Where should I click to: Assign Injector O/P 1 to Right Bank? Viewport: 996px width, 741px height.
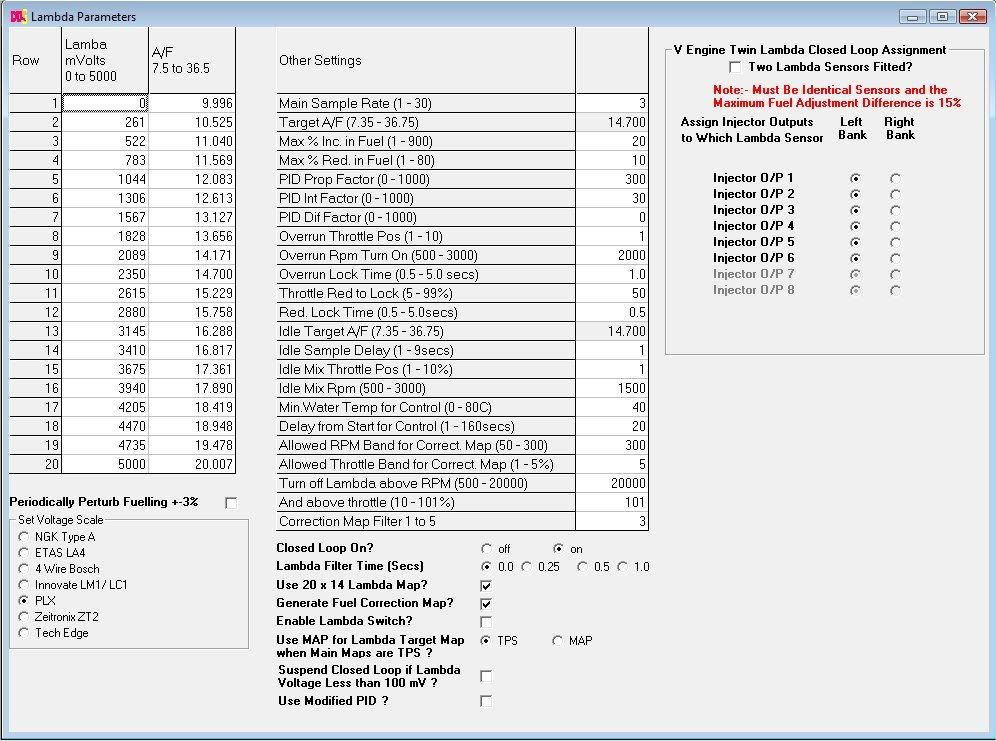(895, 178)
